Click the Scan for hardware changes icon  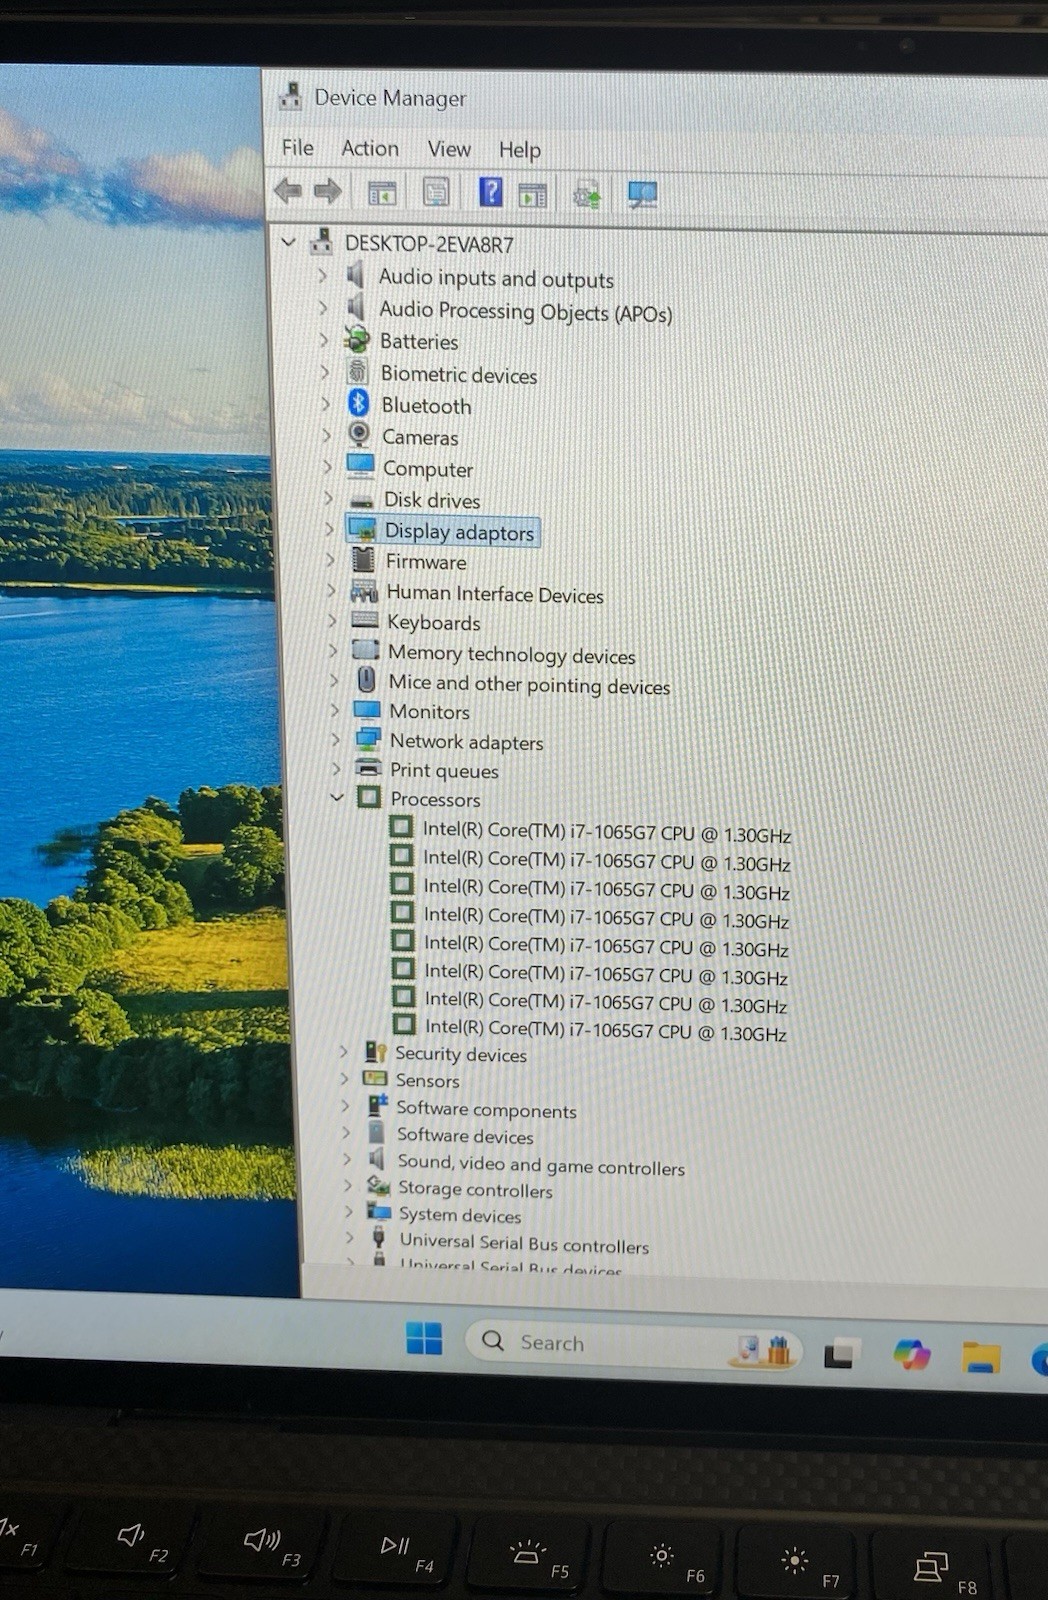tap(642, 194)
